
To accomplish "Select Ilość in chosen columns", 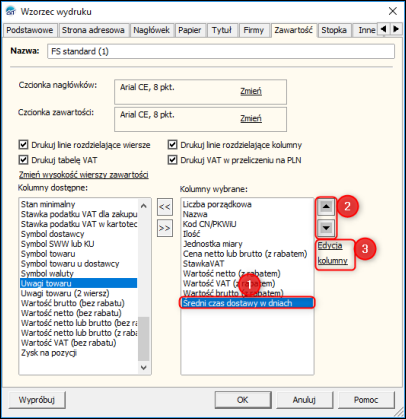I will 247,234.
